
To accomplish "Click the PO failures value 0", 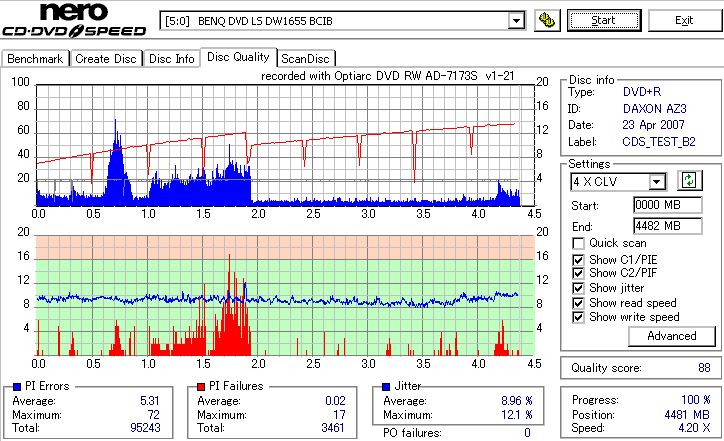I will point(527,433).
